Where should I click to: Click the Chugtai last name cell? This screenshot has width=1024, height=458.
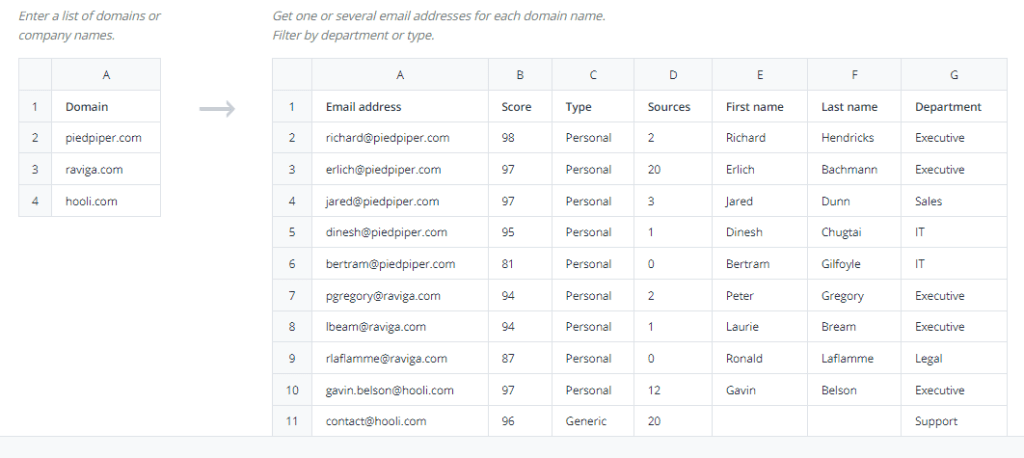(x=854, y=232)
